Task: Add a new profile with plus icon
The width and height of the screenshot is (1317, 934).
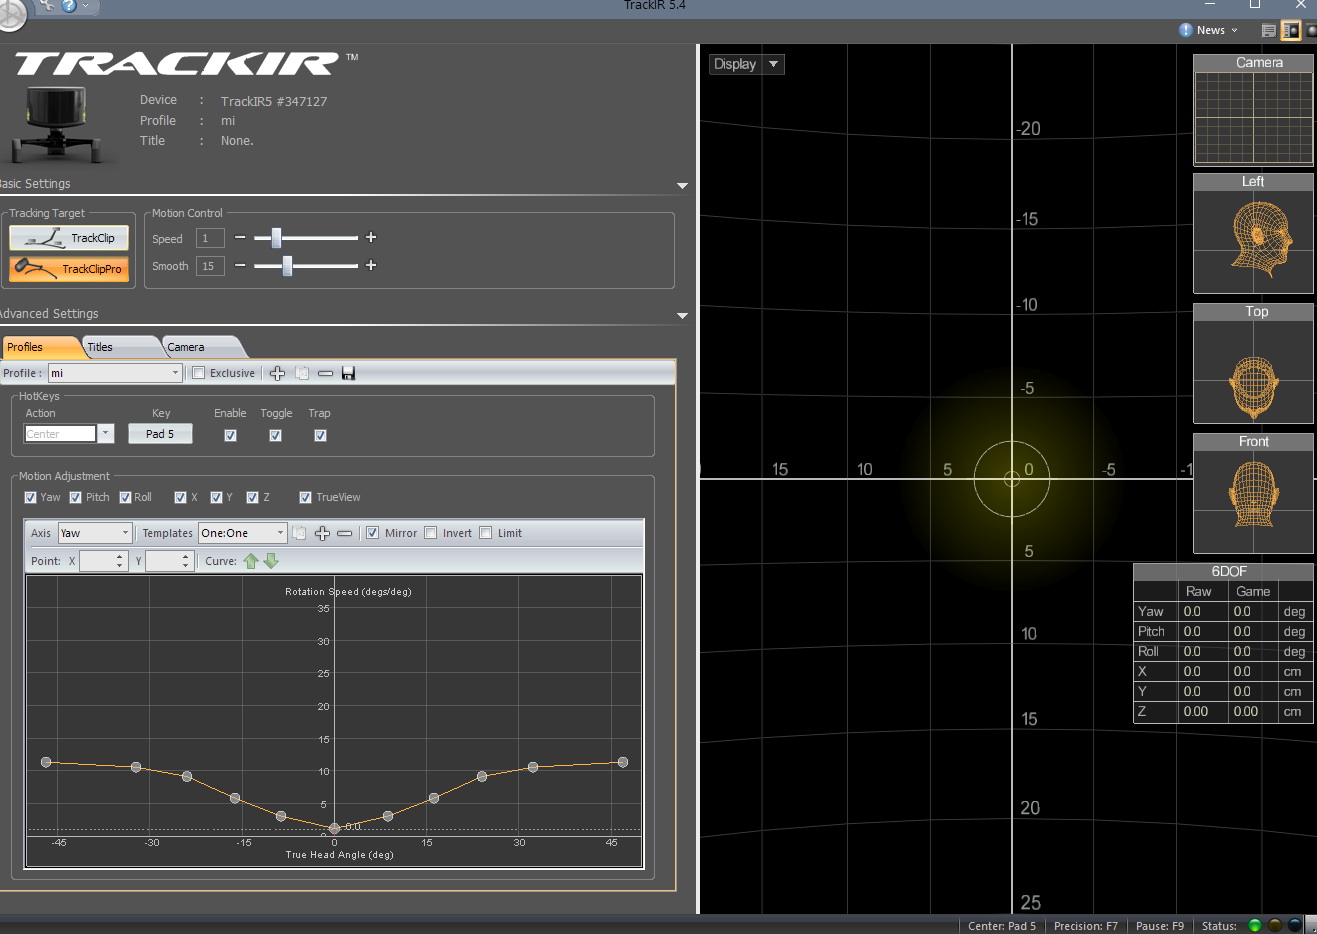Action: (x=277, y=373)
